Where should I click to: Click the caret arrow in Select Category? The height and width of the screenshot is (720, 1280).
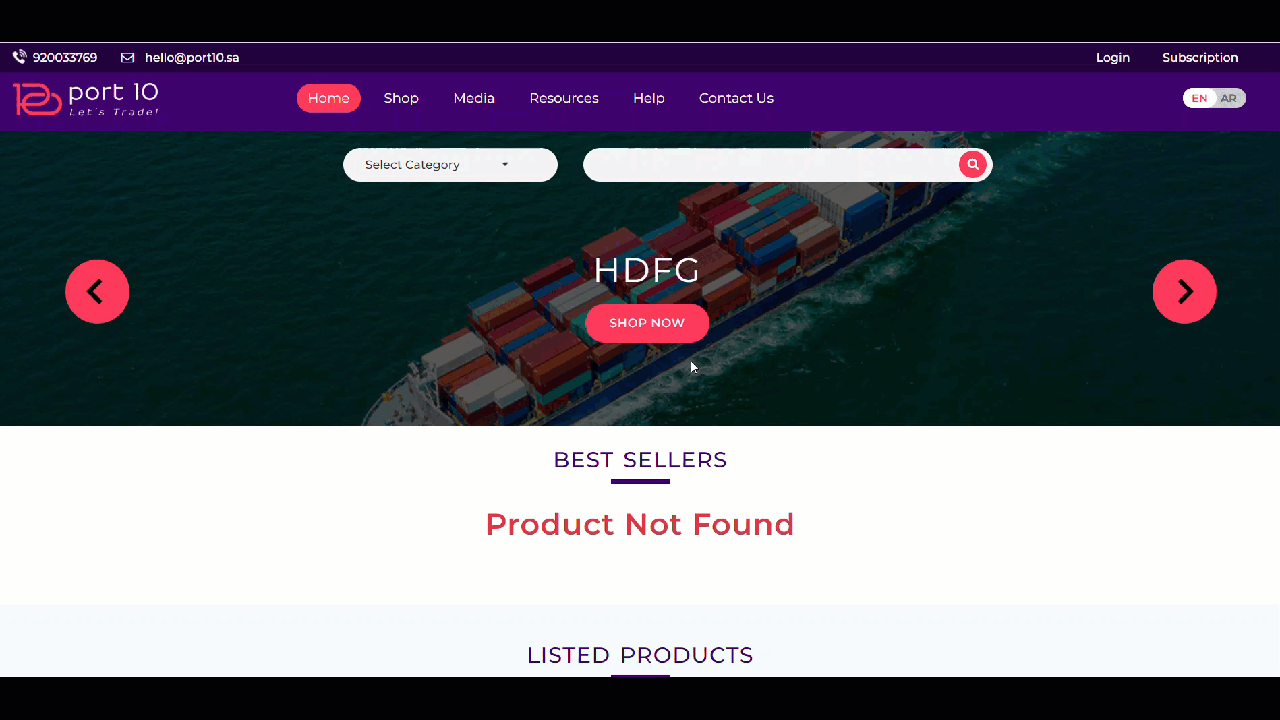click(505, 165)
